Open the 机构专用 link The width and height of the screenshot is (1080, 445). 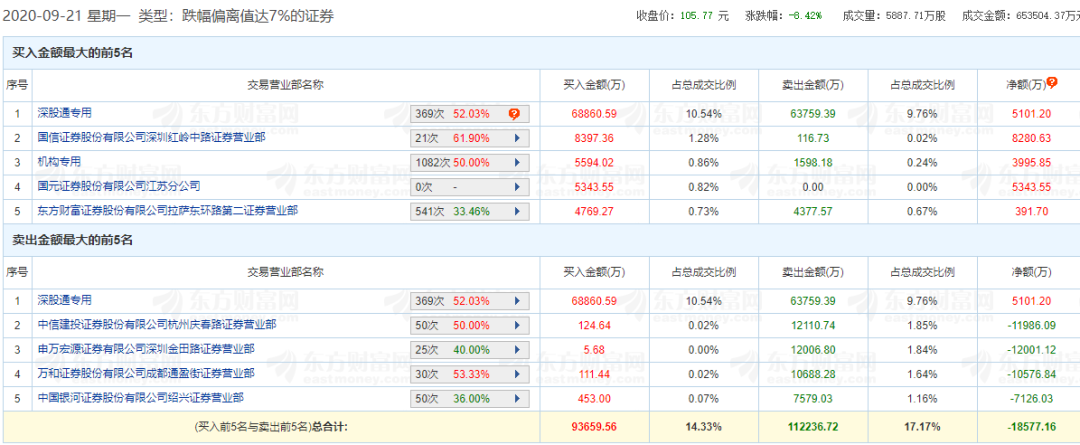[x=59, y=161]
